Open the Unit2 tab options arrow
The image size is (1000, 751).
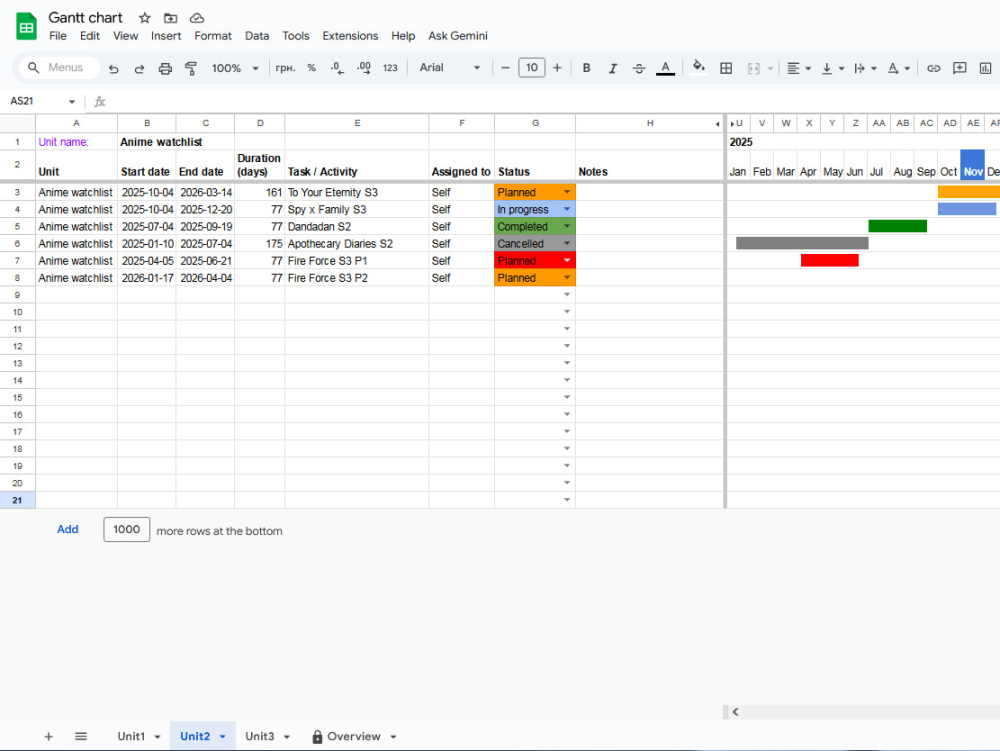tap(223, 737)
